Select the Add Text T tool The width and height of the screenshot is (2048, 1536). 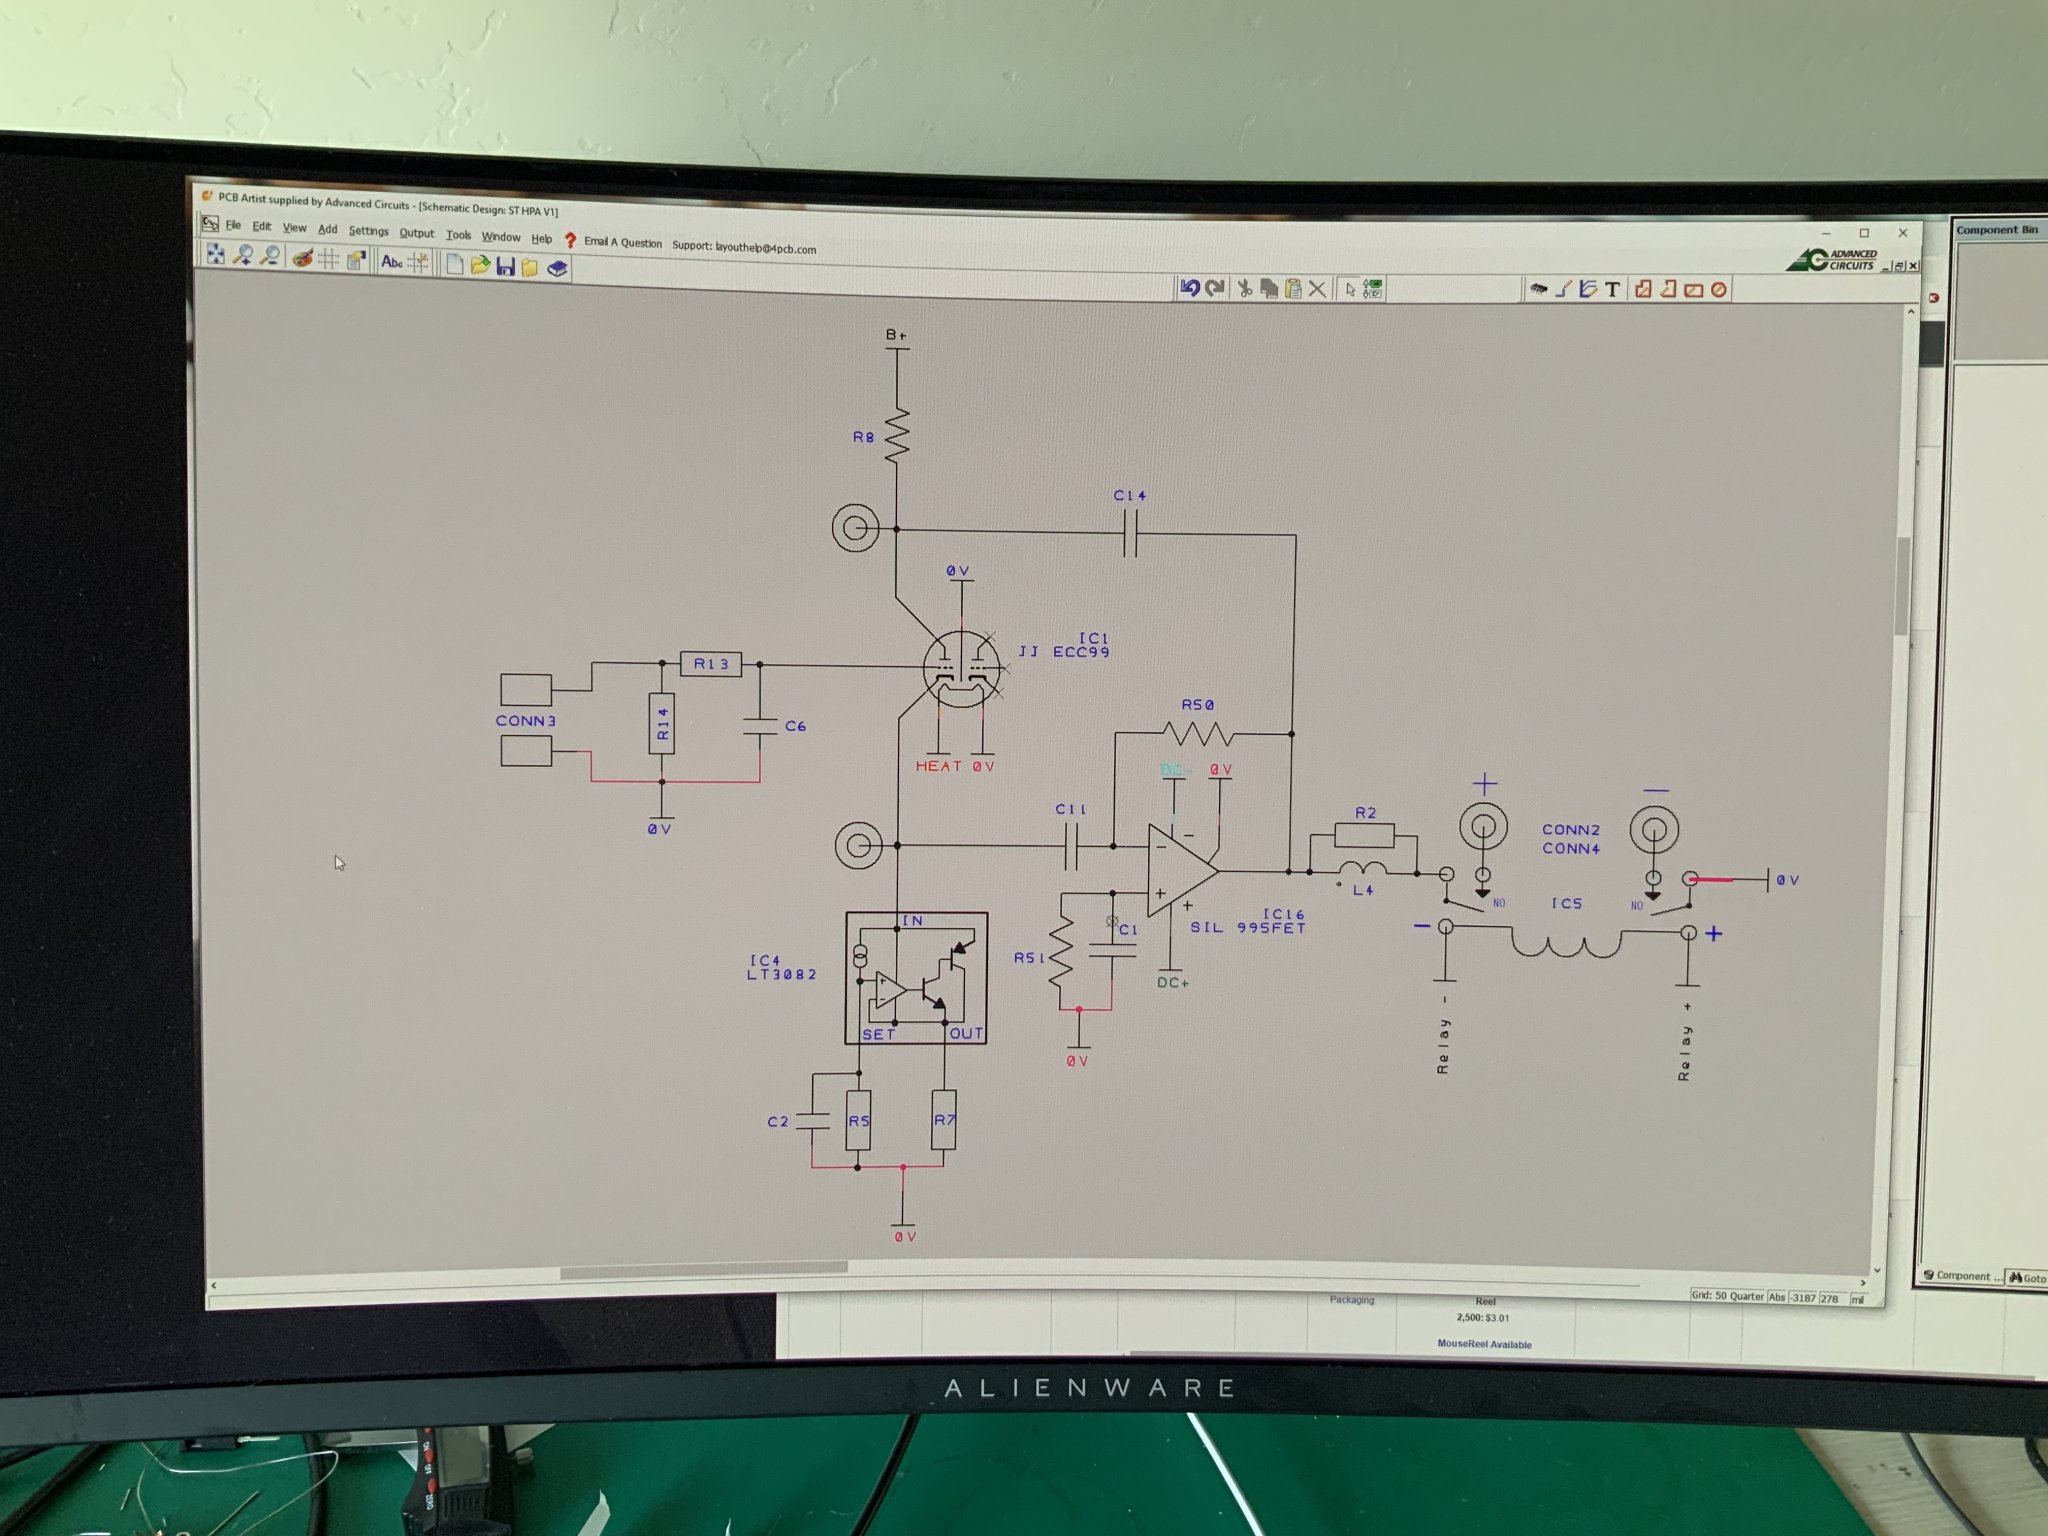click(x=1612, y=289)
